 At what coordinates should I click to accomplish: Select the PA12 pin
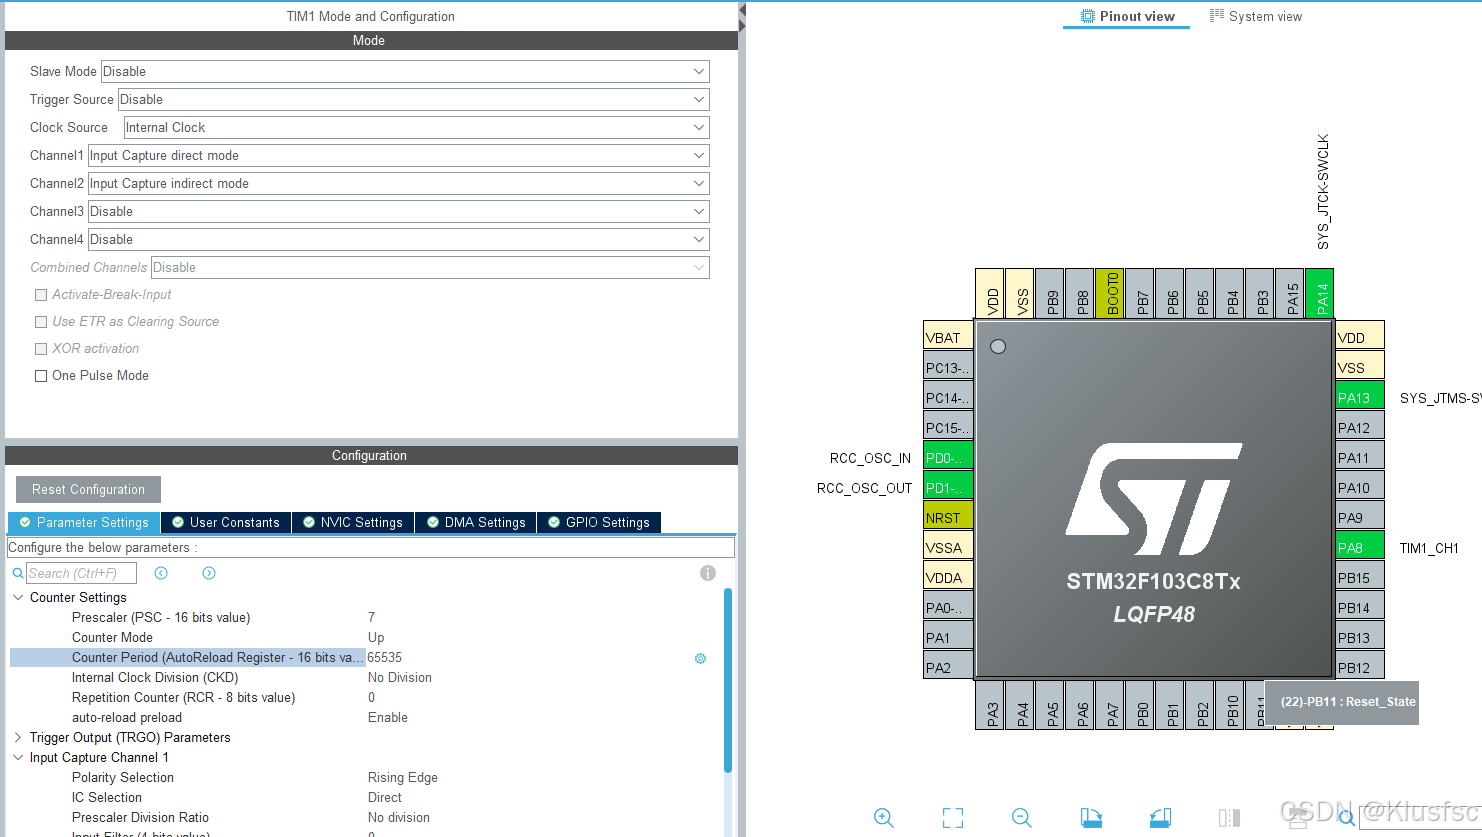pyautogui.click(x=1359, y=427)
